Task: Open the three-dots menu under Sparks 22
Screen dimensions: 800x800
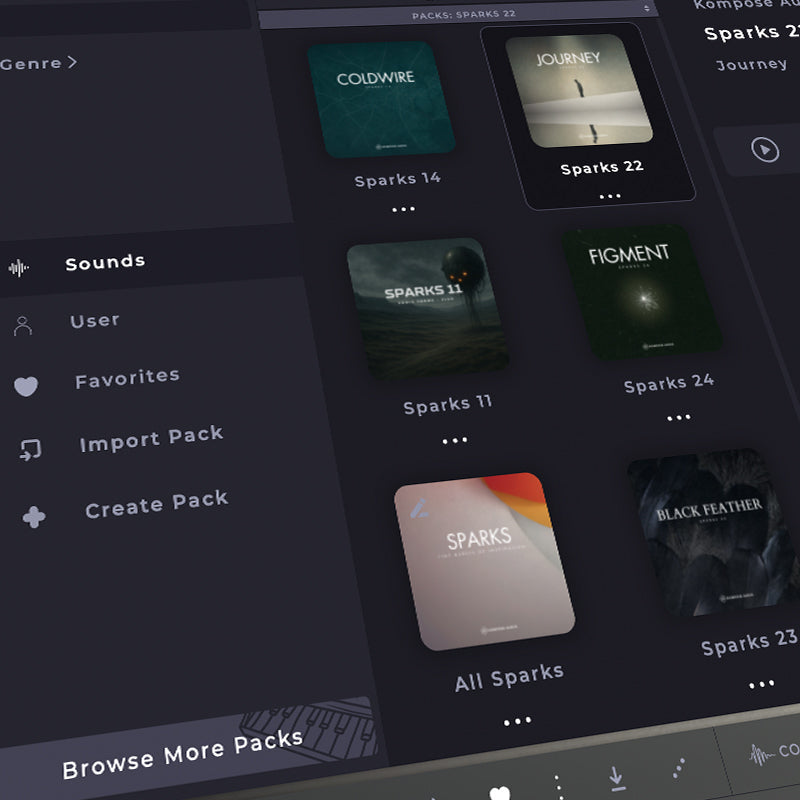Action: [610, 196]
